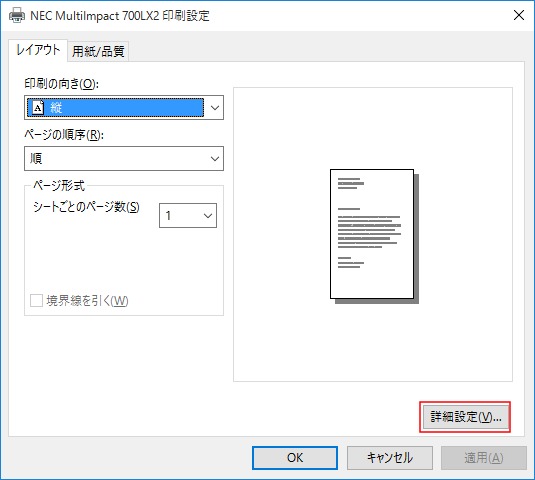Click the 適用 apply button
535x480 pixels.
click(x=484, y=458)
